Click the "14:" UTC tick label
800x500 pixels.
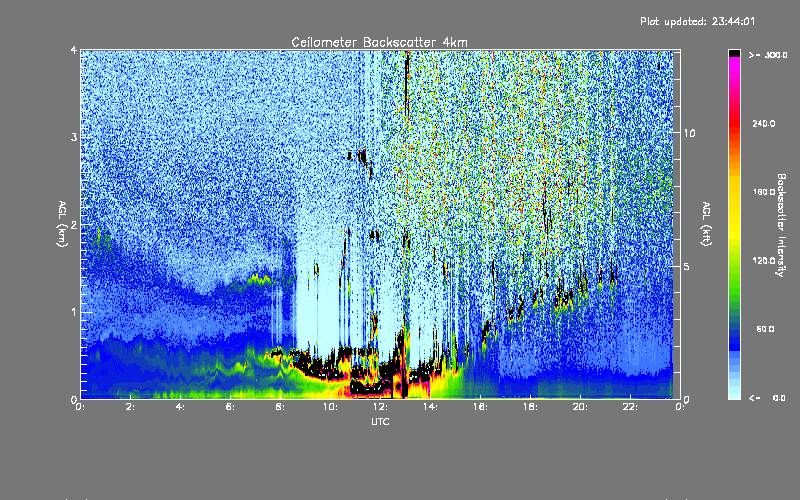pos(430,407)
